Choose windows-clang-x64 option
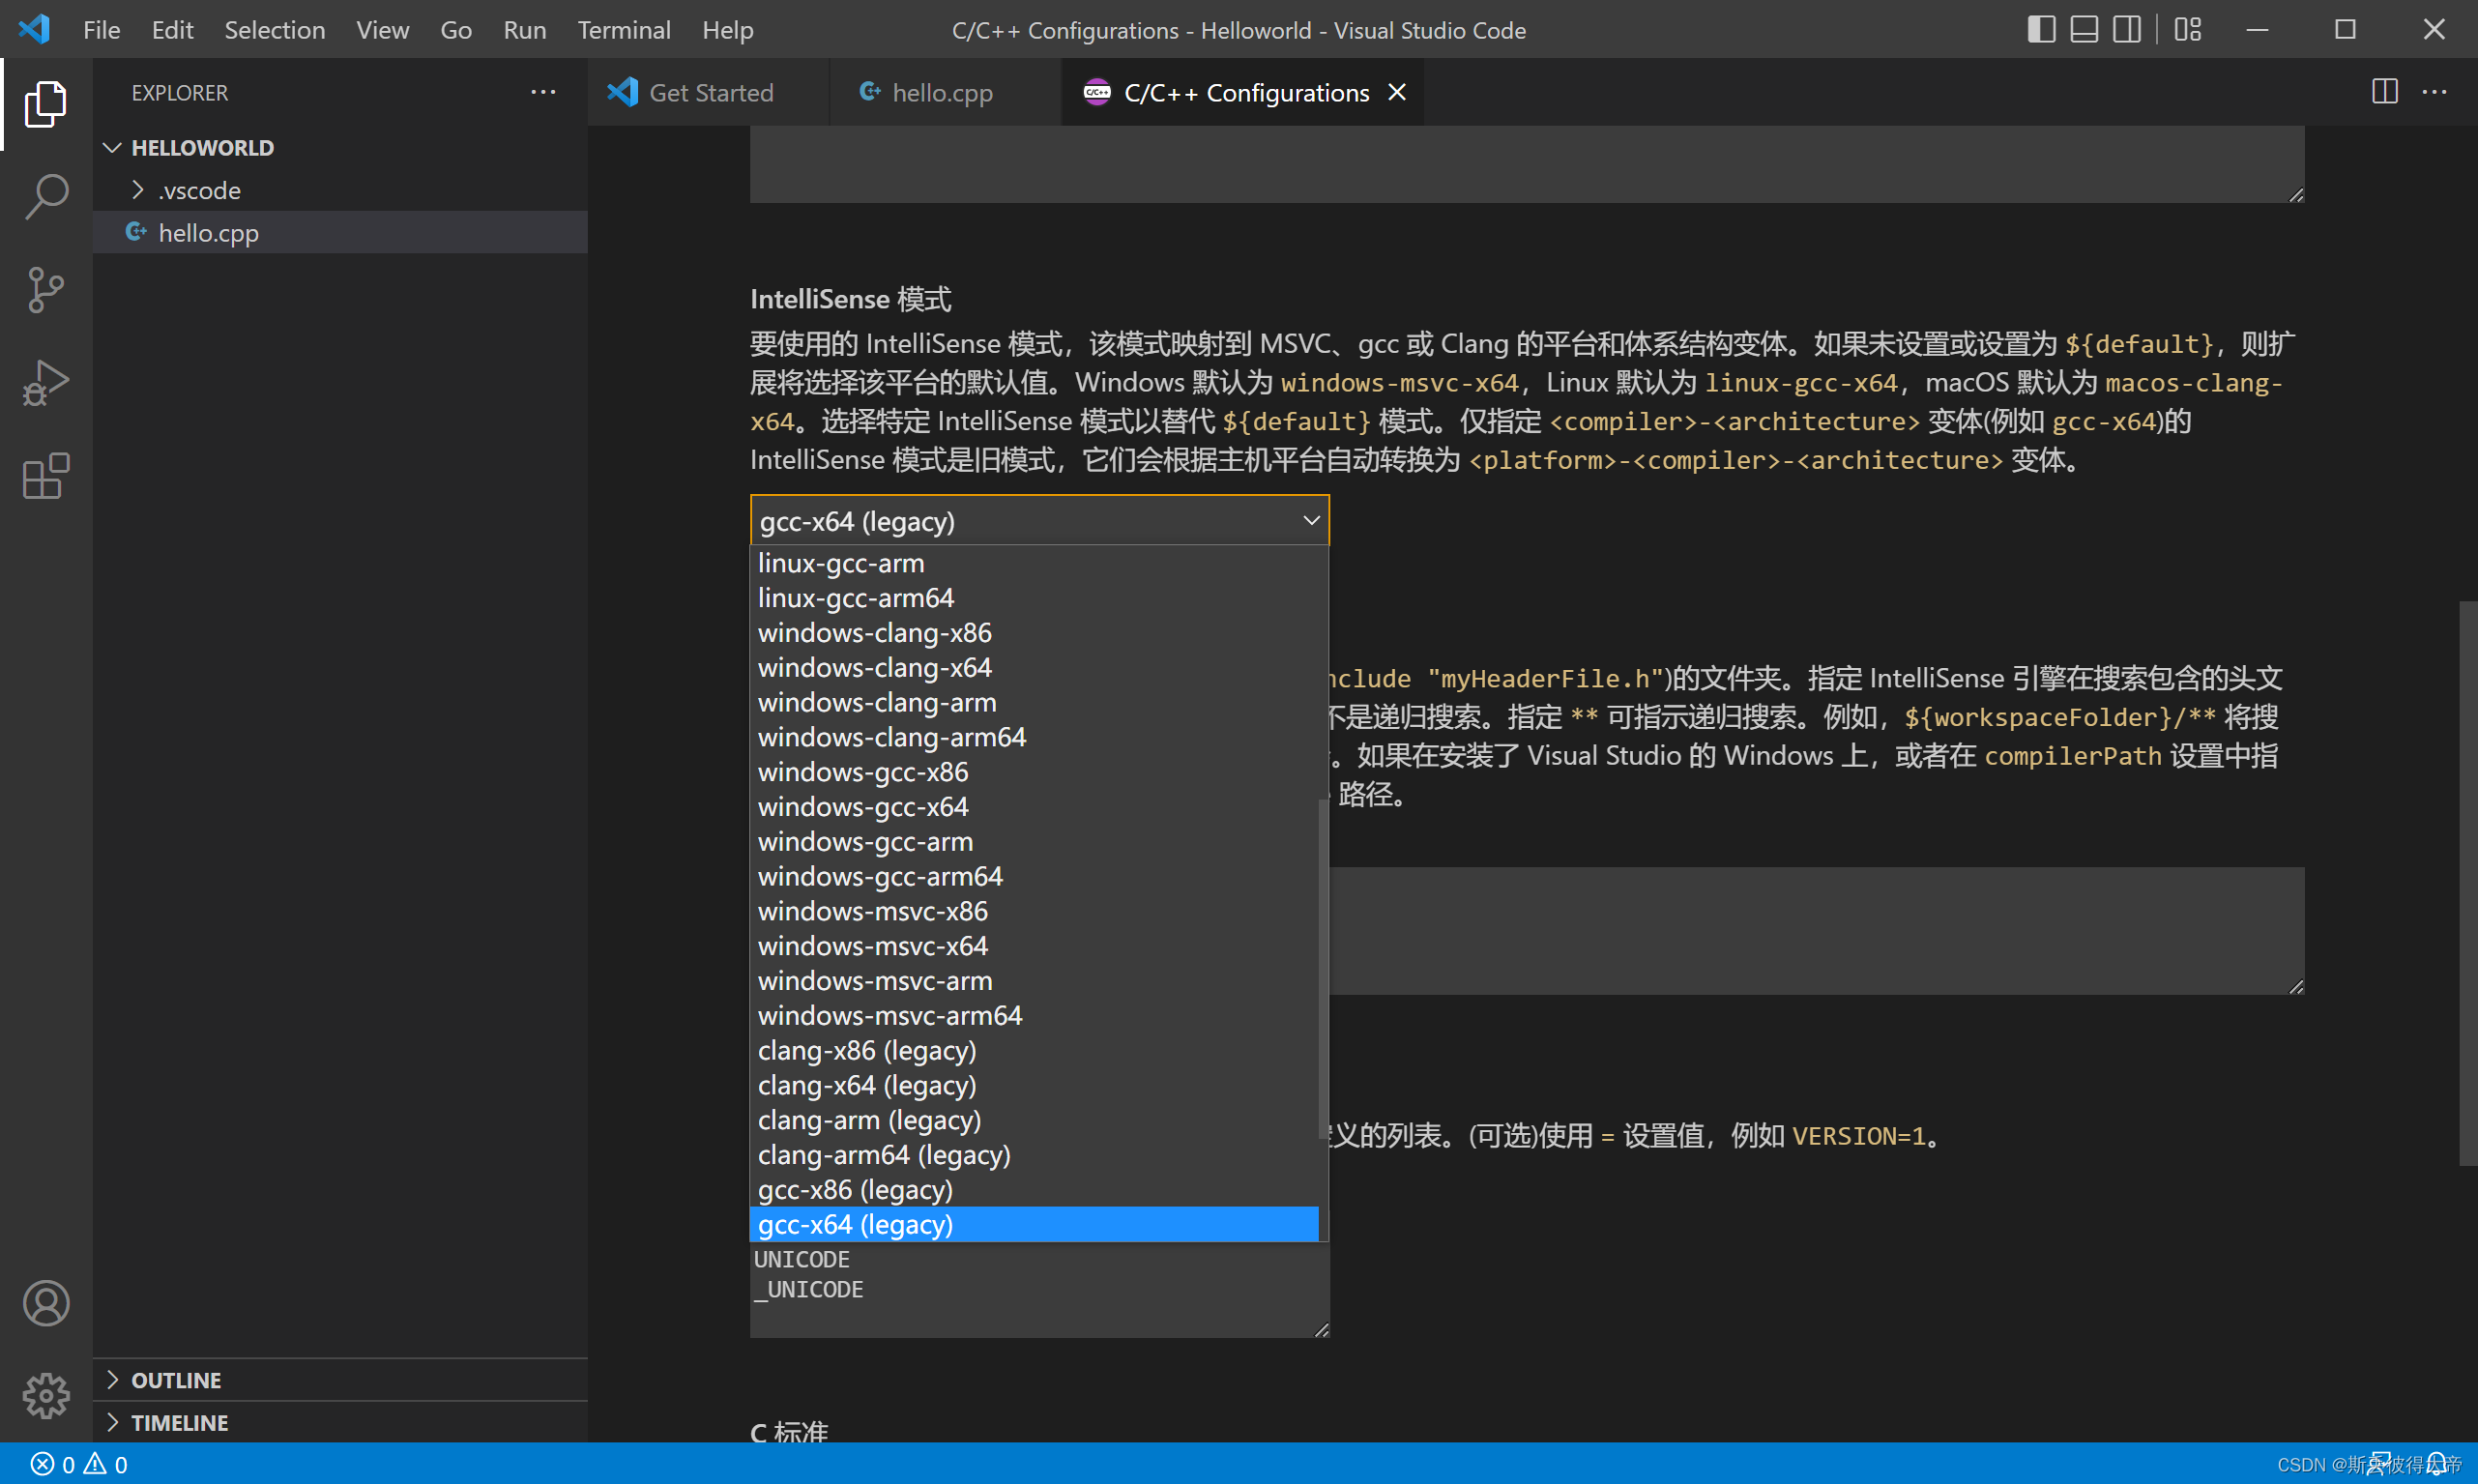The height and width of the screenshot is (1484, 2478). 1034,668
